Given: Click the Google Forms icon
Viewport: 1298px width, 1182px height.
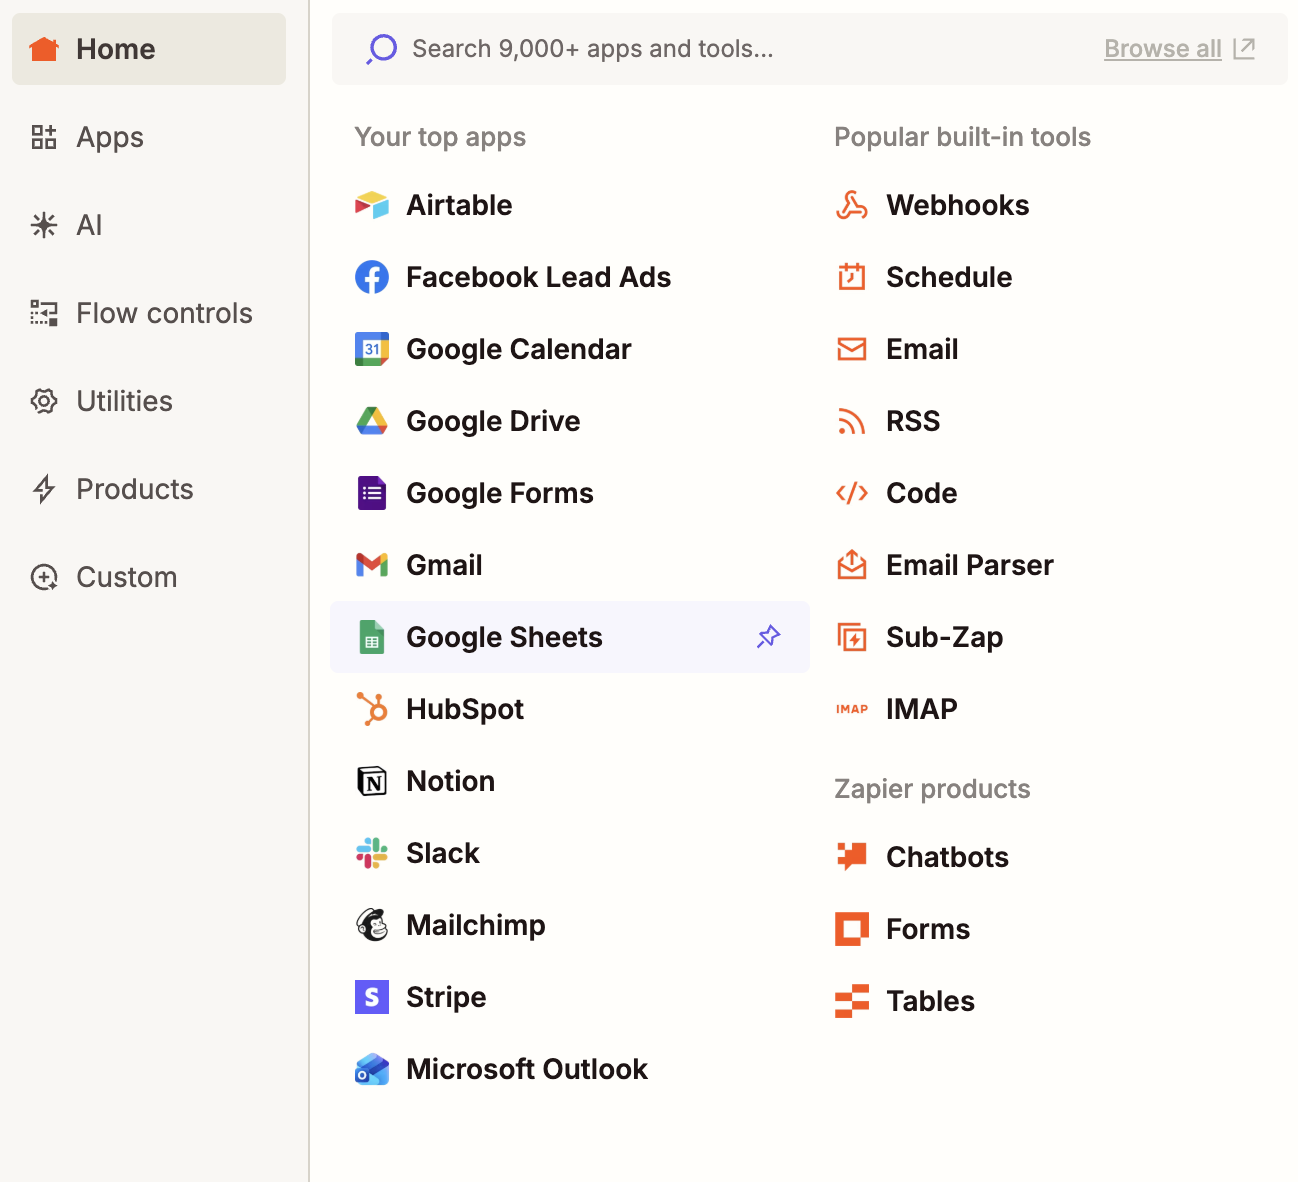Looking at the screenshot, I should click(372, 493).
